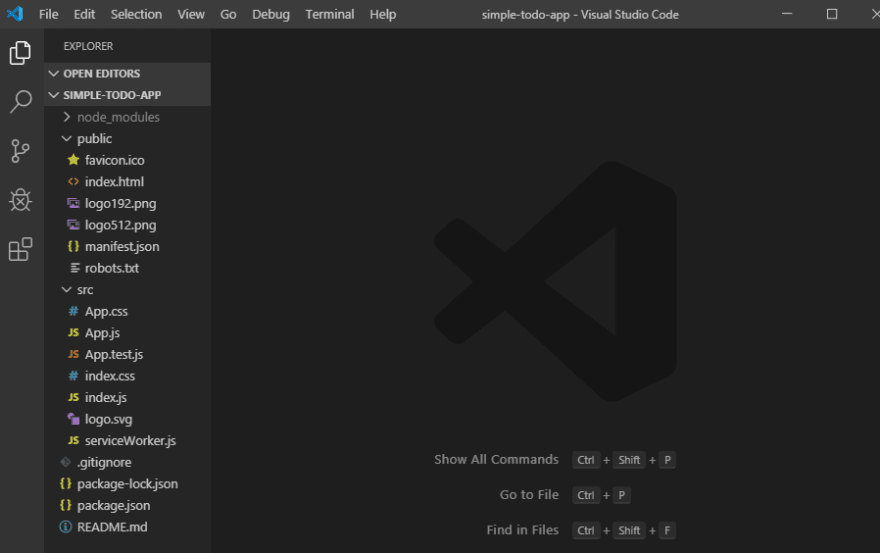This screenshot has height=553, width=880.
Task: Open logo192.png file name
Action: pyautogui.click(x=121, y=203)
